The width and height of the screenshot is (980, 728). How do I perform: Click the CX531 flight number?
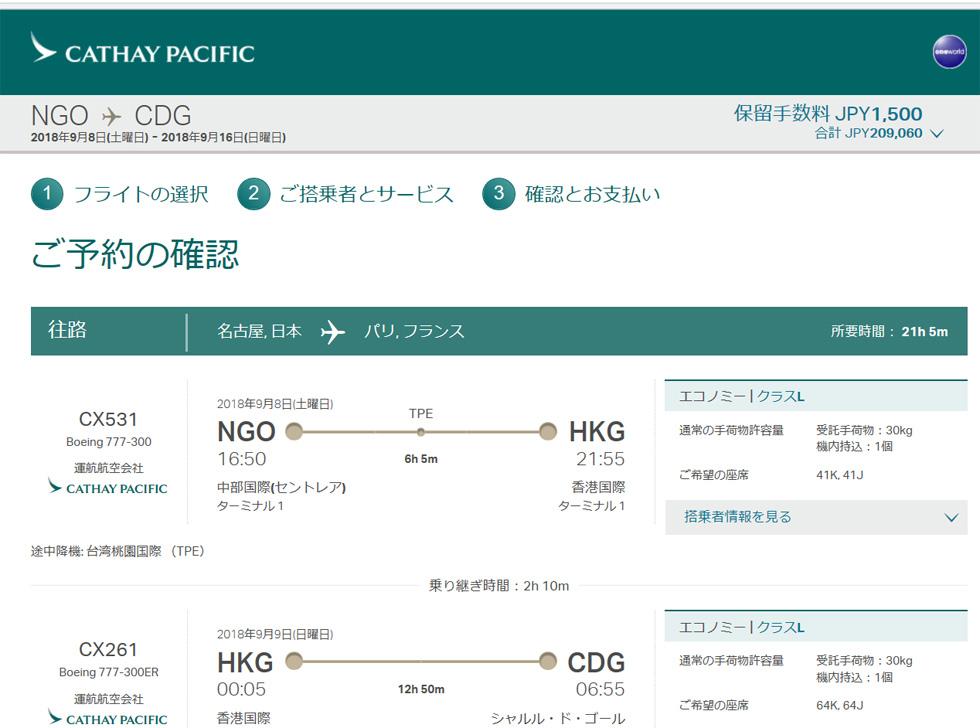point(108,419)
